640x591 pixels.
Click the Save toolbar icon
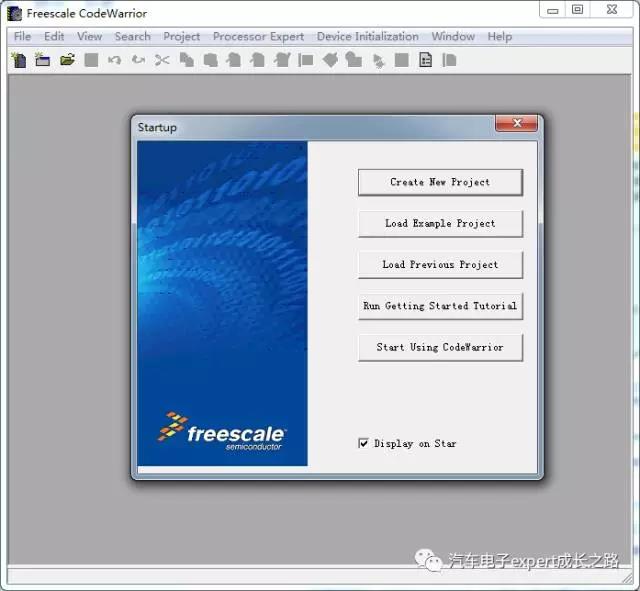[x=91, y=60]
